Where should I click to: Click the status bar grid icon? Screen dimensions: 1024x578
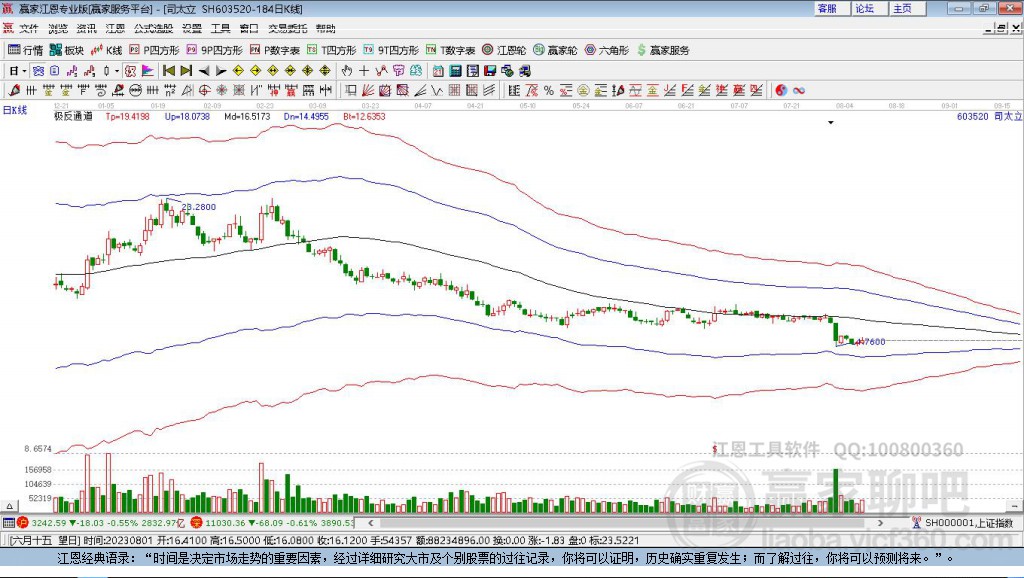coord(8,522)
